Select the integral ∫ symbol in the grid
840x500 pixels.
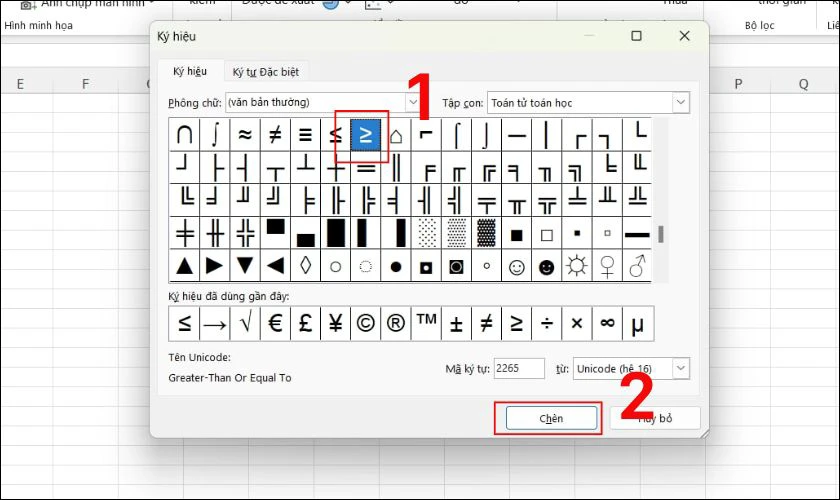214,135
